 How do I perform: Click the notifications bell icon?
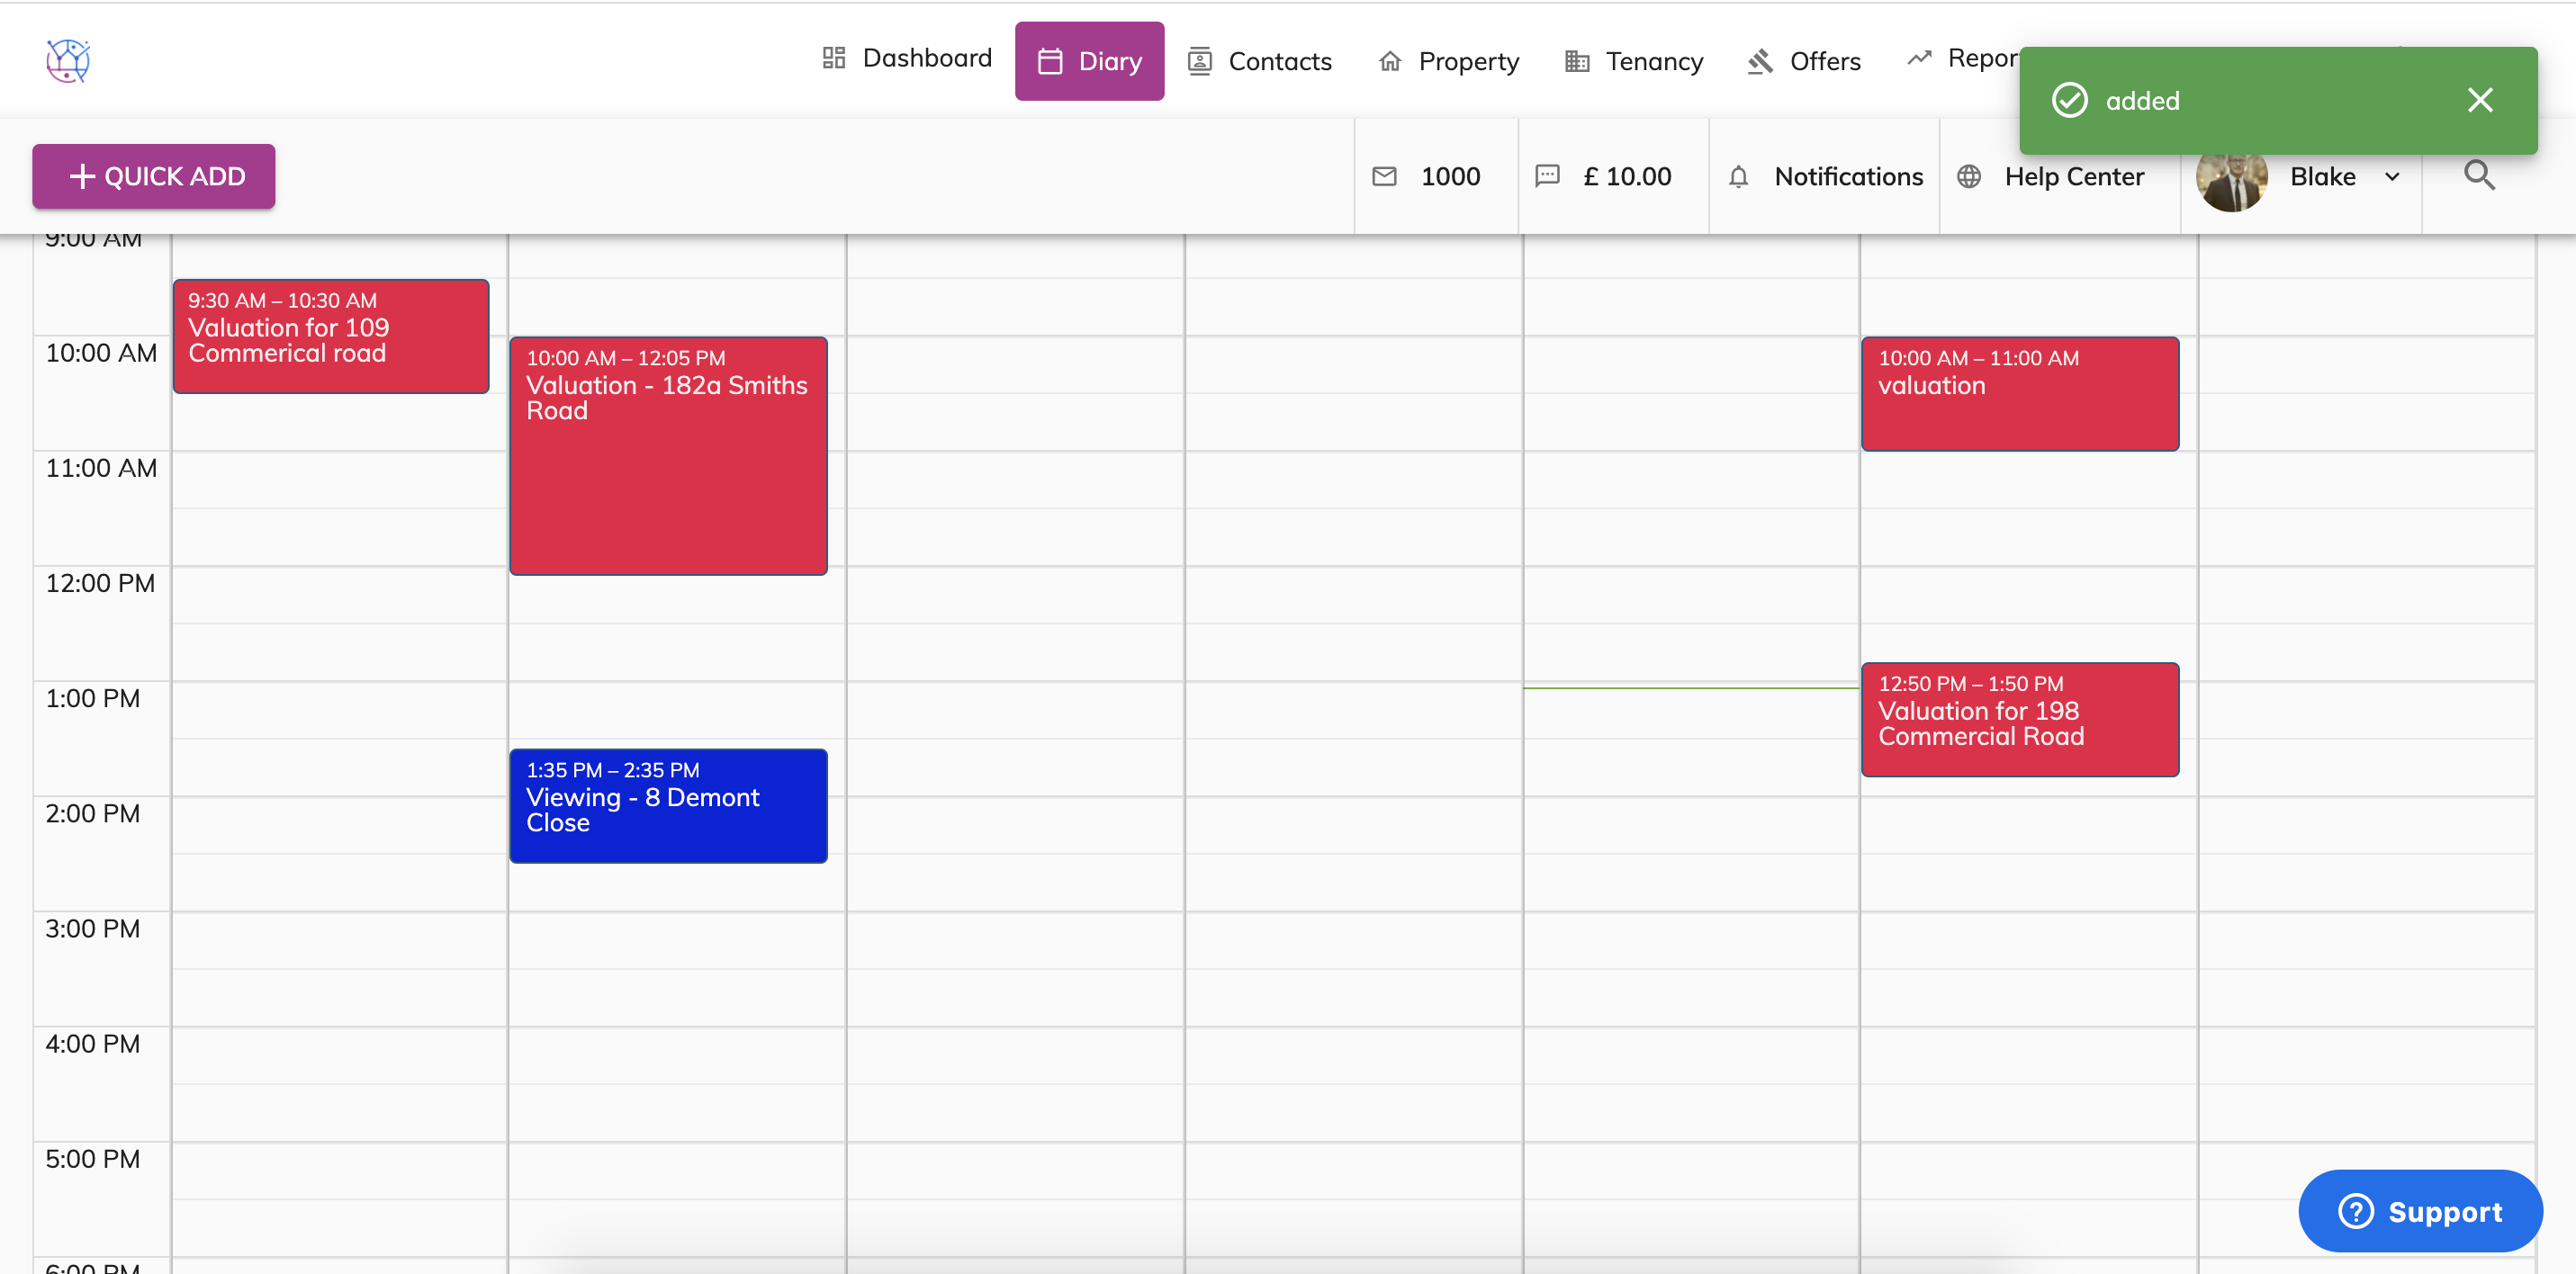(x=1738, y=177)
